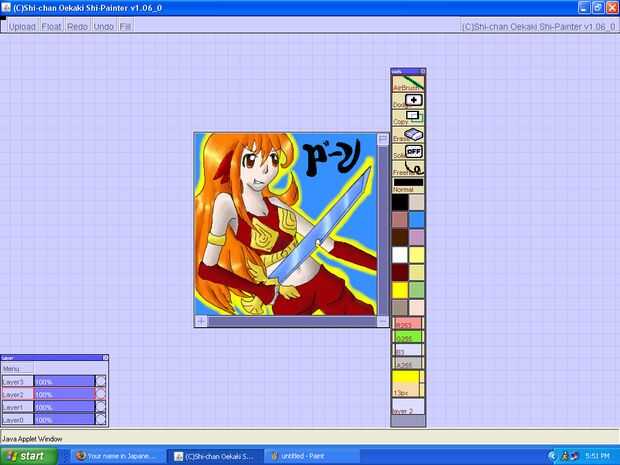The image size is (620, 465).
Task: Select the Freehand drawing mode
Action: (408, 168)
